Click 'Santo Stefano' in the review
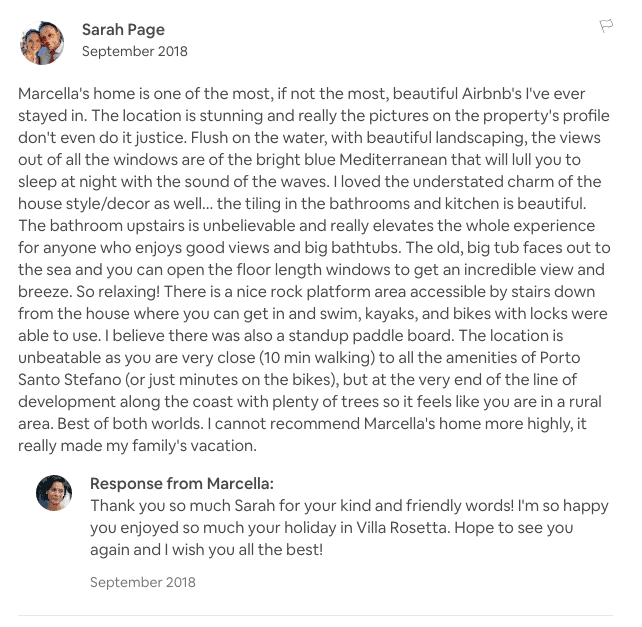Viewport: 642px width, 627px height. point(70,380)
